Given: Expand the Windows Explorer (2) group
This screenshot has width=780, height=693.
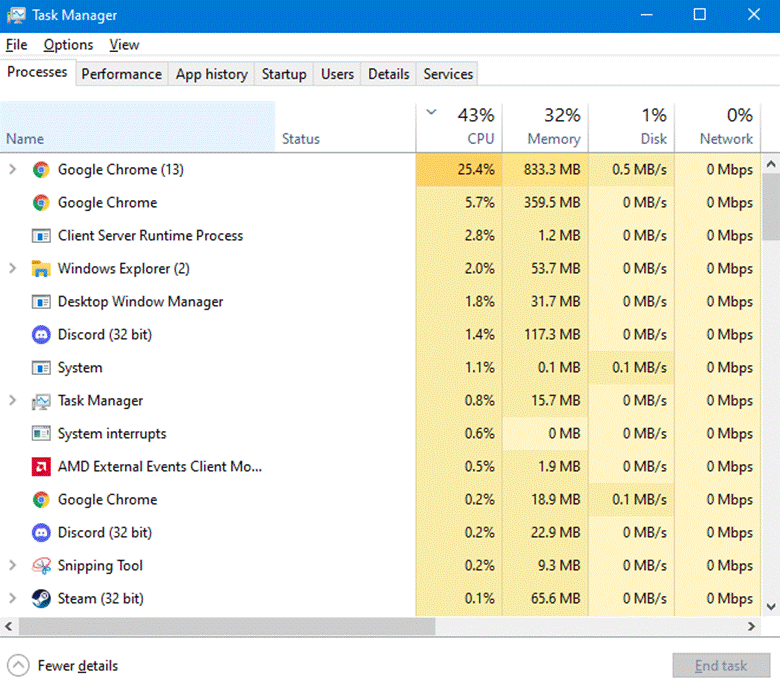Looking at the screenshot, I should (12, 269).
